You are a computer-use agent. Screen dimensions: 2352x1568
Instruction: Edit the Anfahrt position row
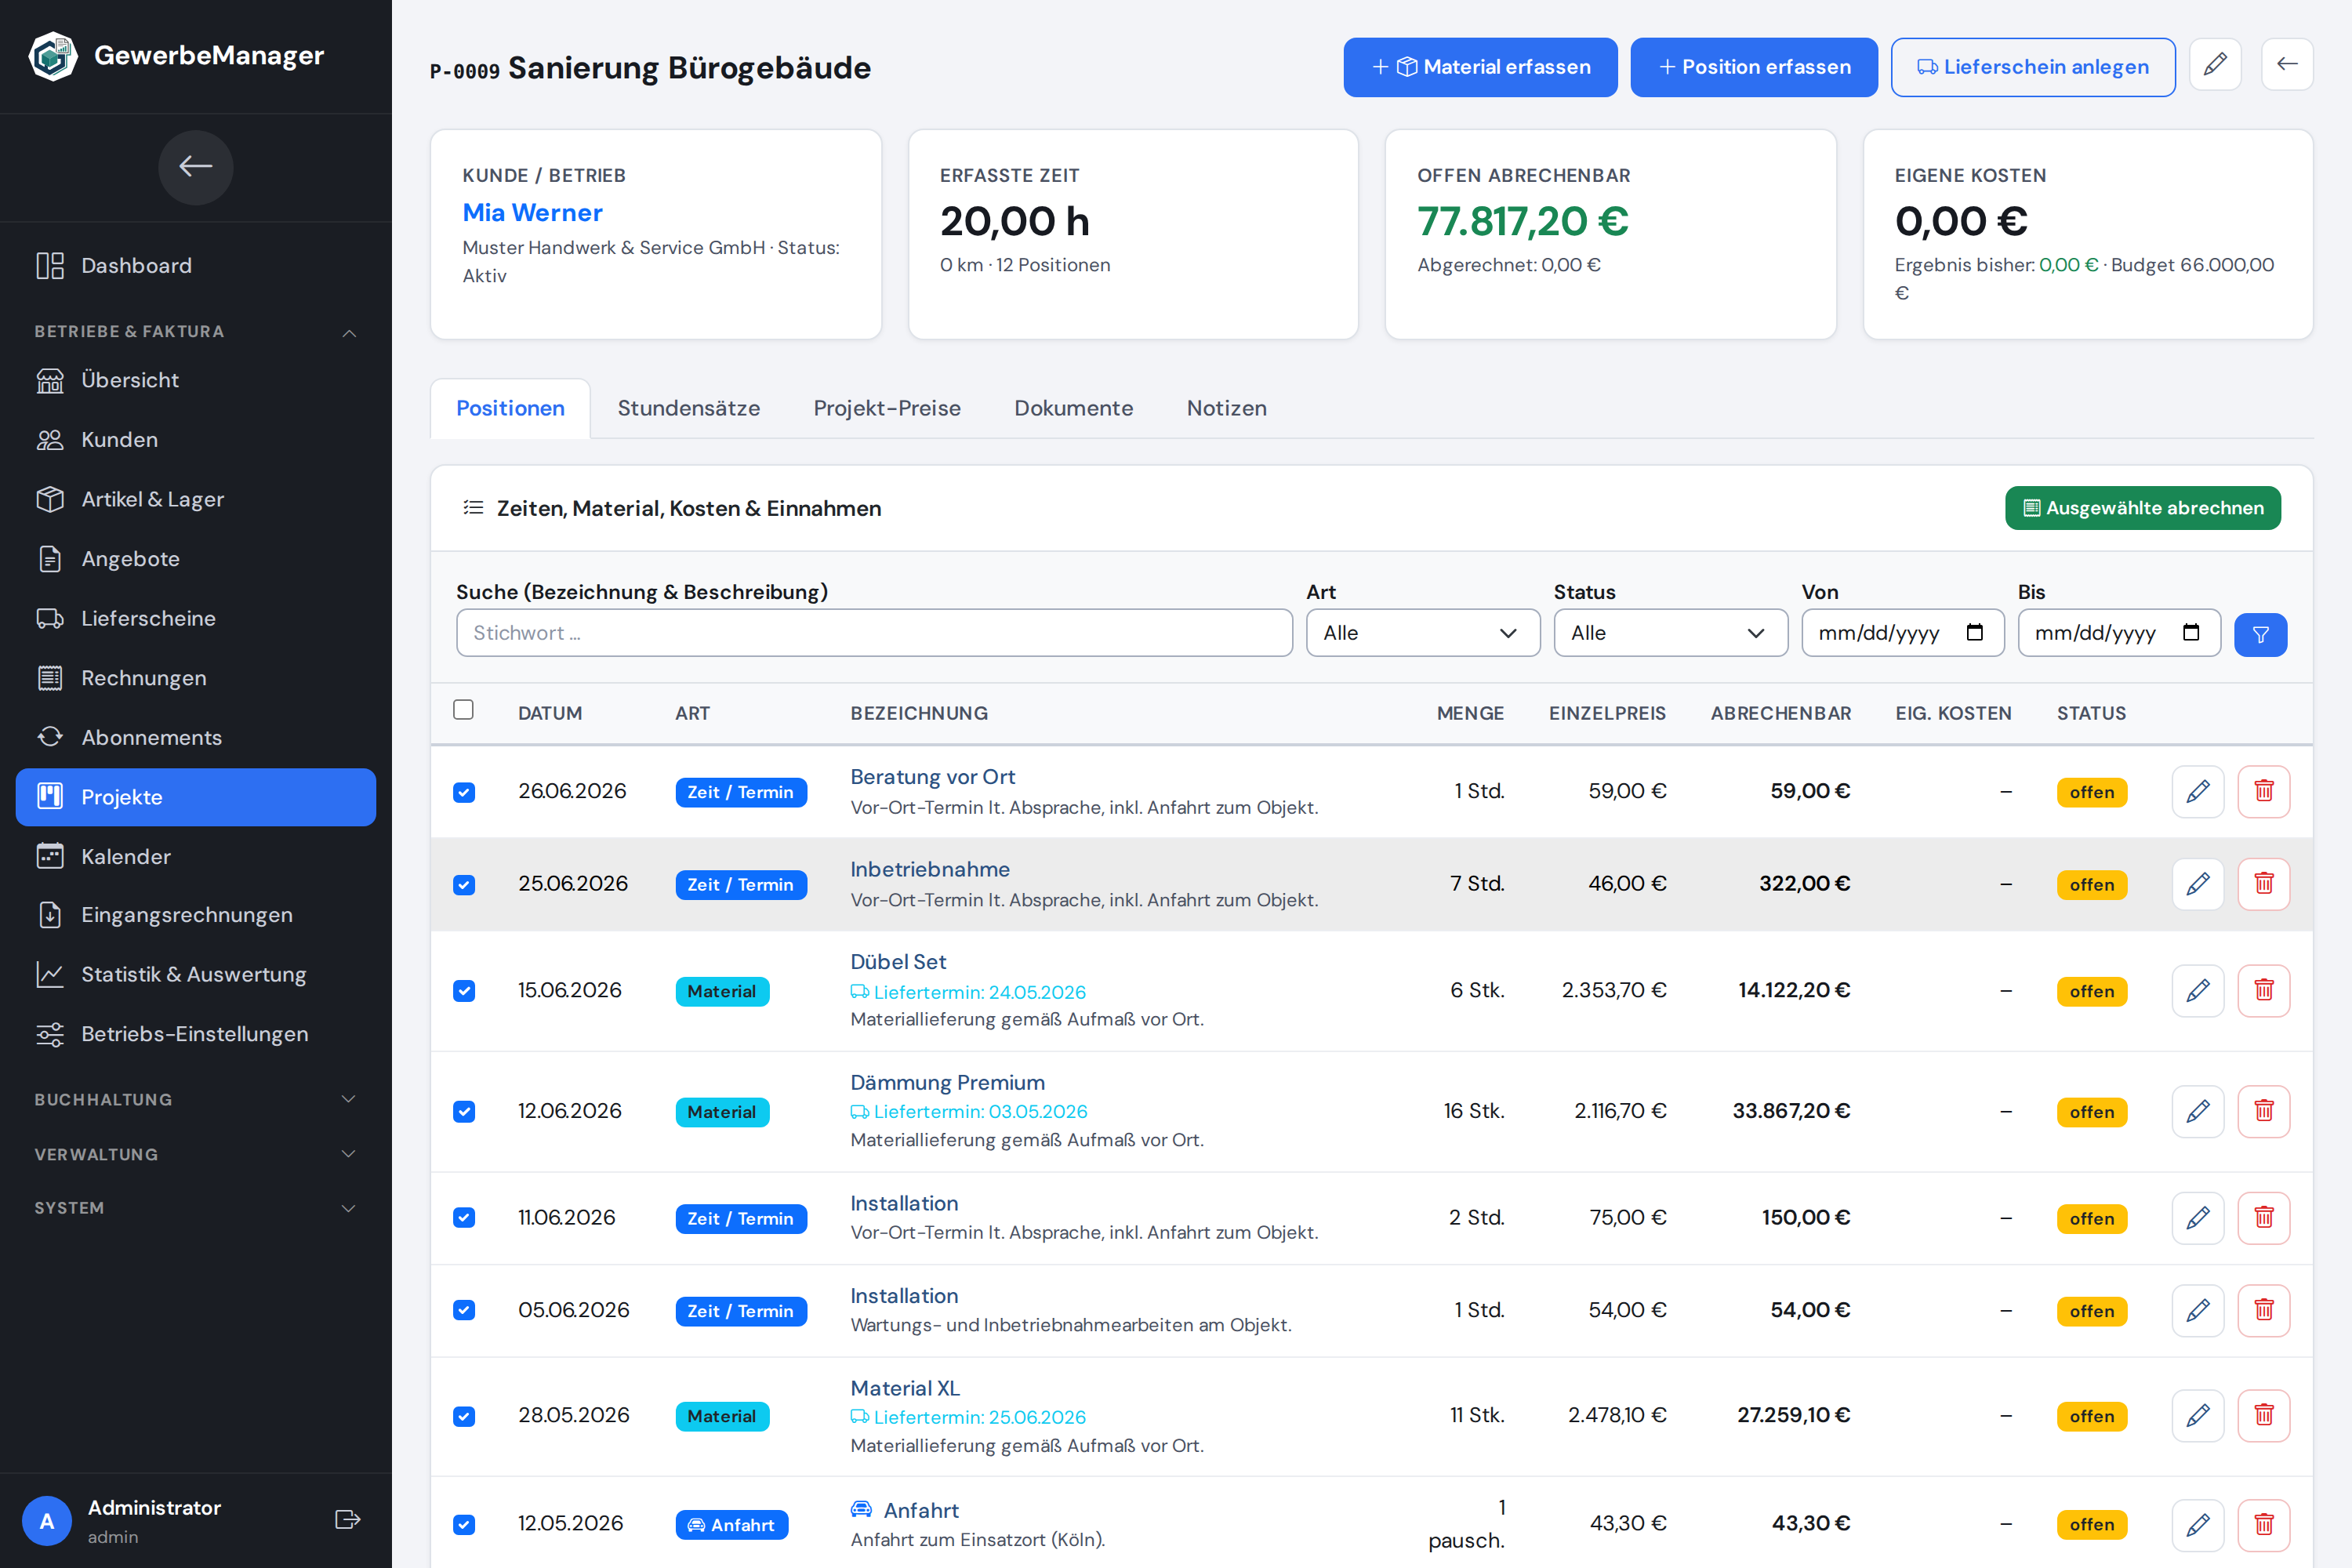tap(2198, 1525)
